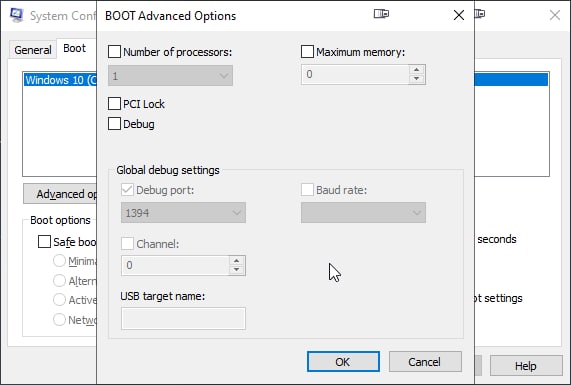The height and width of the screenshot is (385, 571).
Task: Decrease Maximum memory with down arrow
Action: (x=417, y=79)
